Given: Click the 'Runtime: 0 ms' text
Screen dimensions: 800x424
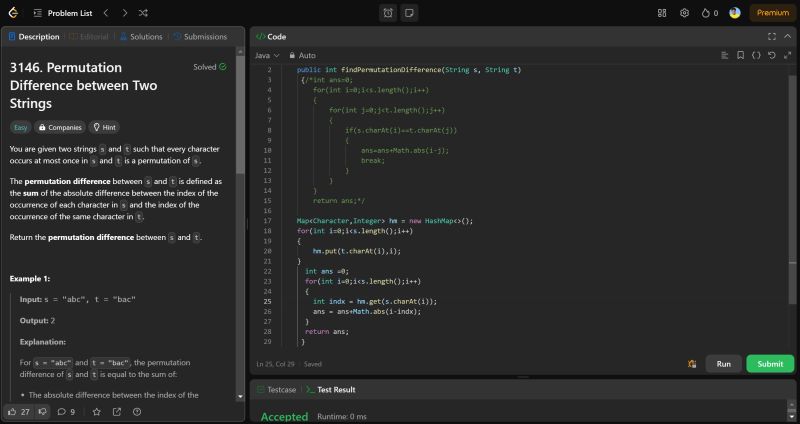Looking at the screenshot, I should click(341, 417).
